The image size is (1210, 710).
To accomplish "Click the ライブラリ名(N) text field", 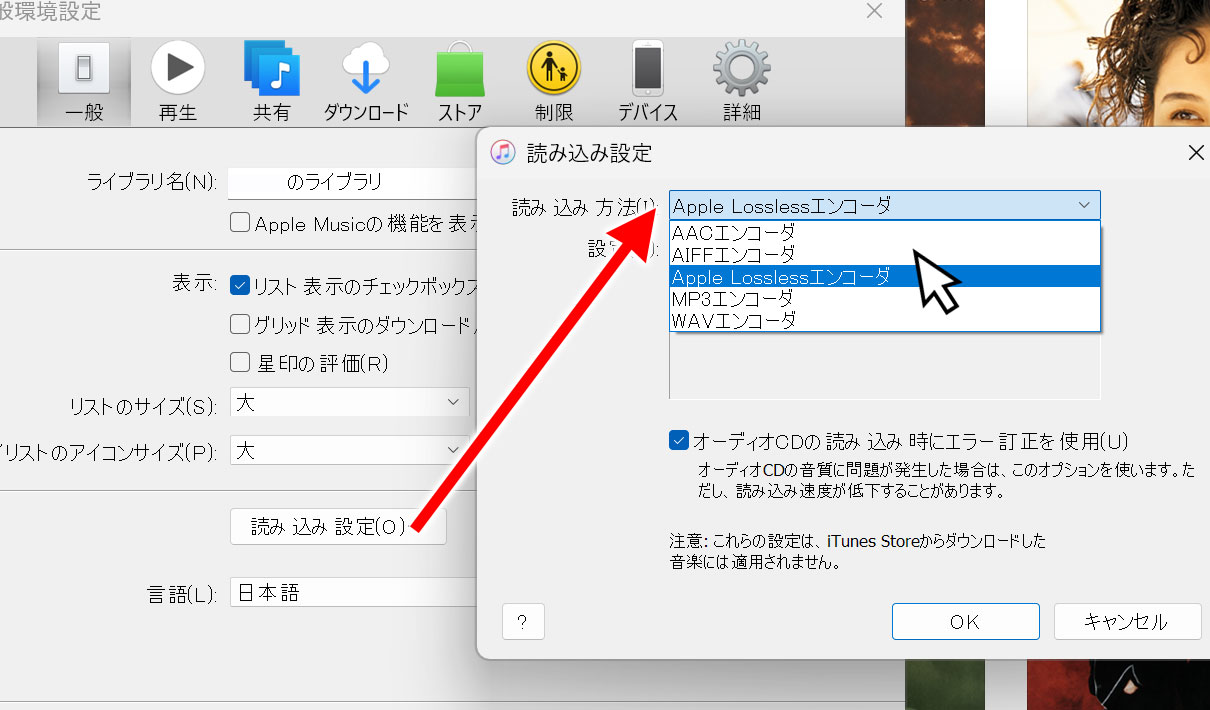I will point(353,182).
